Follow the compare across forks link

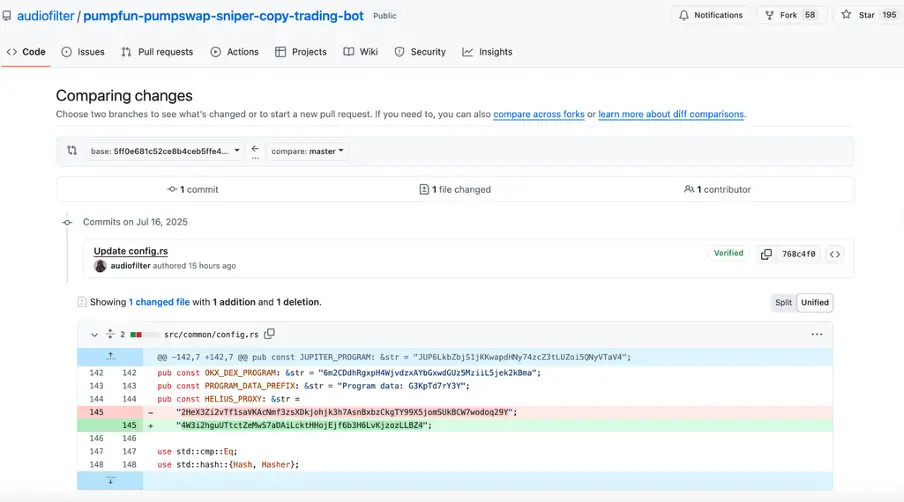click(538, 114)
